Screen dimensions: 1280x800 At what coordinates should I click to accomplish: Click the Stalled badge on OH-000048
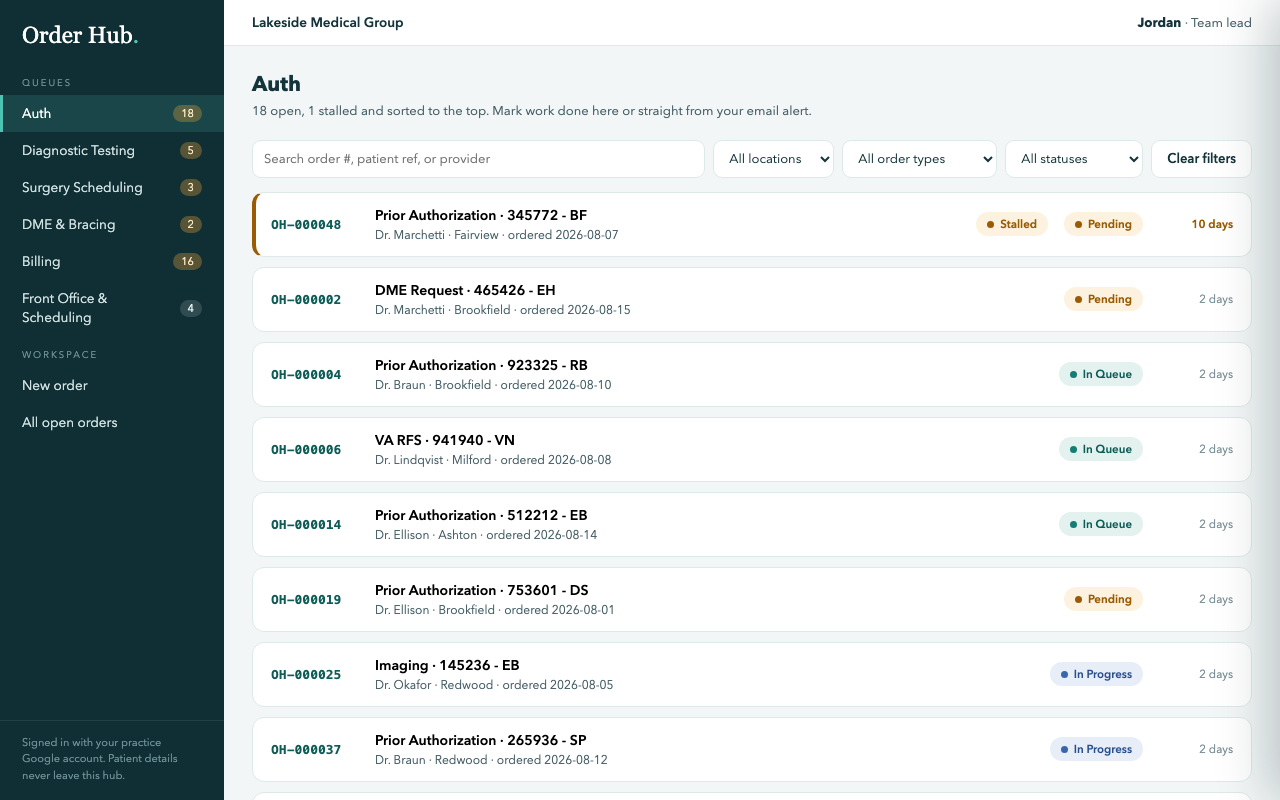pyautogui.click(x=1012, y=224)
